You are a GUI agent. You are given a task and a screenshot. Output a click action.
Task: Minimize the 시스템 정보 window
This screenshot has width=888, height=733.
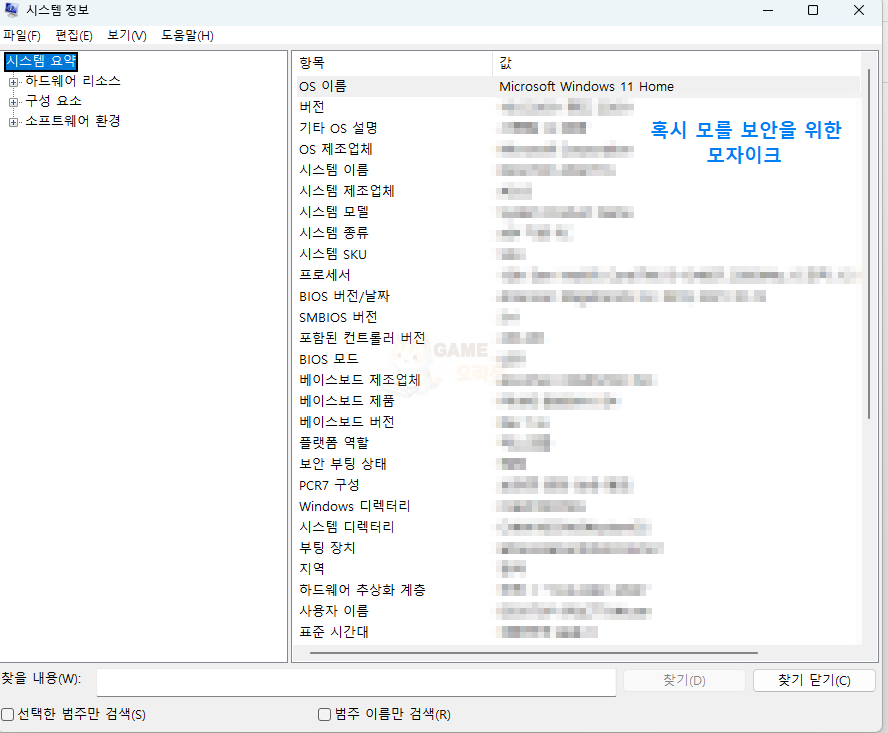[x=768, y=10]
